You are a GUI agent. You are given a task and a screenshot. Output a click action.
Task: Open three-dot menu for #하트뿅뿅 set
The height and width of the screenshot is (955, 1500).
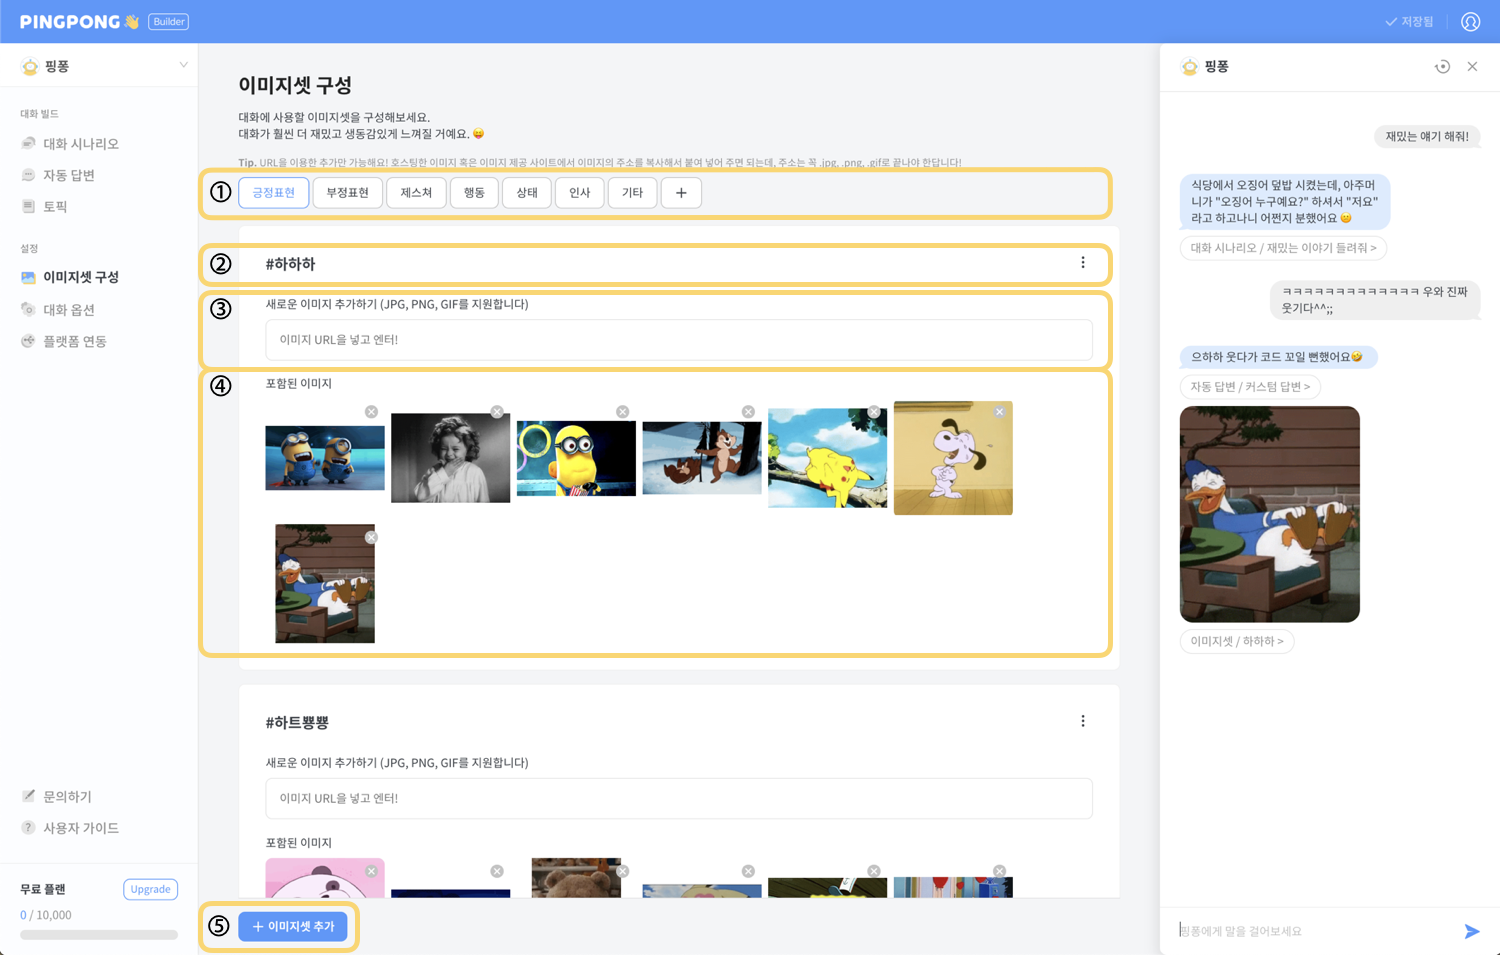1082,721
